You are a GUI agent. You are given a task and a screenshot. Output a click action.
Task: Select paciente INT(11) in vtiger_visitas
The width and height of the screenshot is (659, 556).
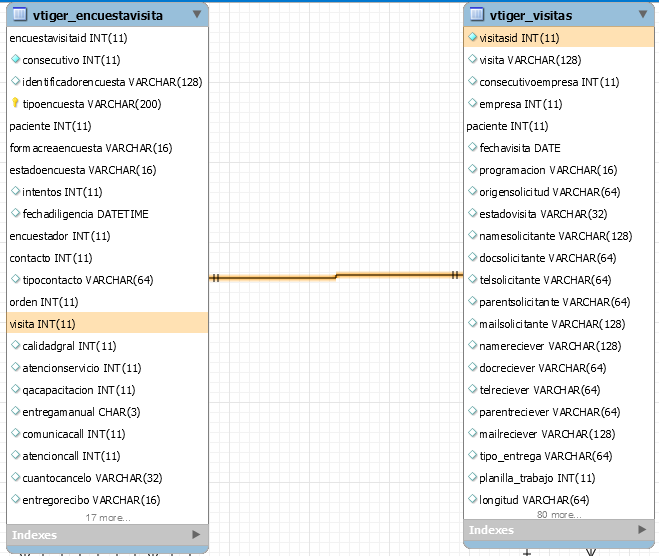(559, 126)
